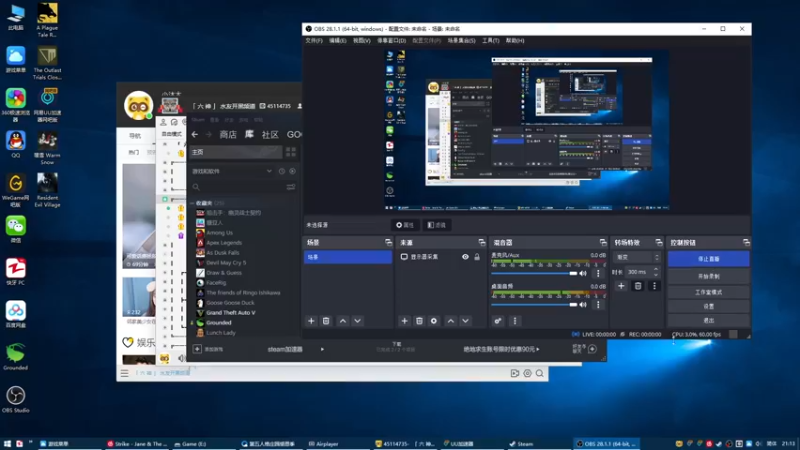Image resolution: width=800 pixels, height=450 pixels.
Task: Open OBS 场景集合(S) menu
Action: [x=461, y=40]
